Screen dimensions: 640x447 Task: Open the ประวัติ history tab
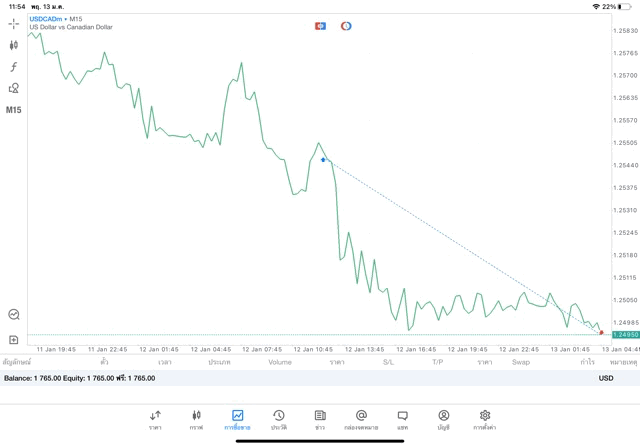click(x=278, y=419)
